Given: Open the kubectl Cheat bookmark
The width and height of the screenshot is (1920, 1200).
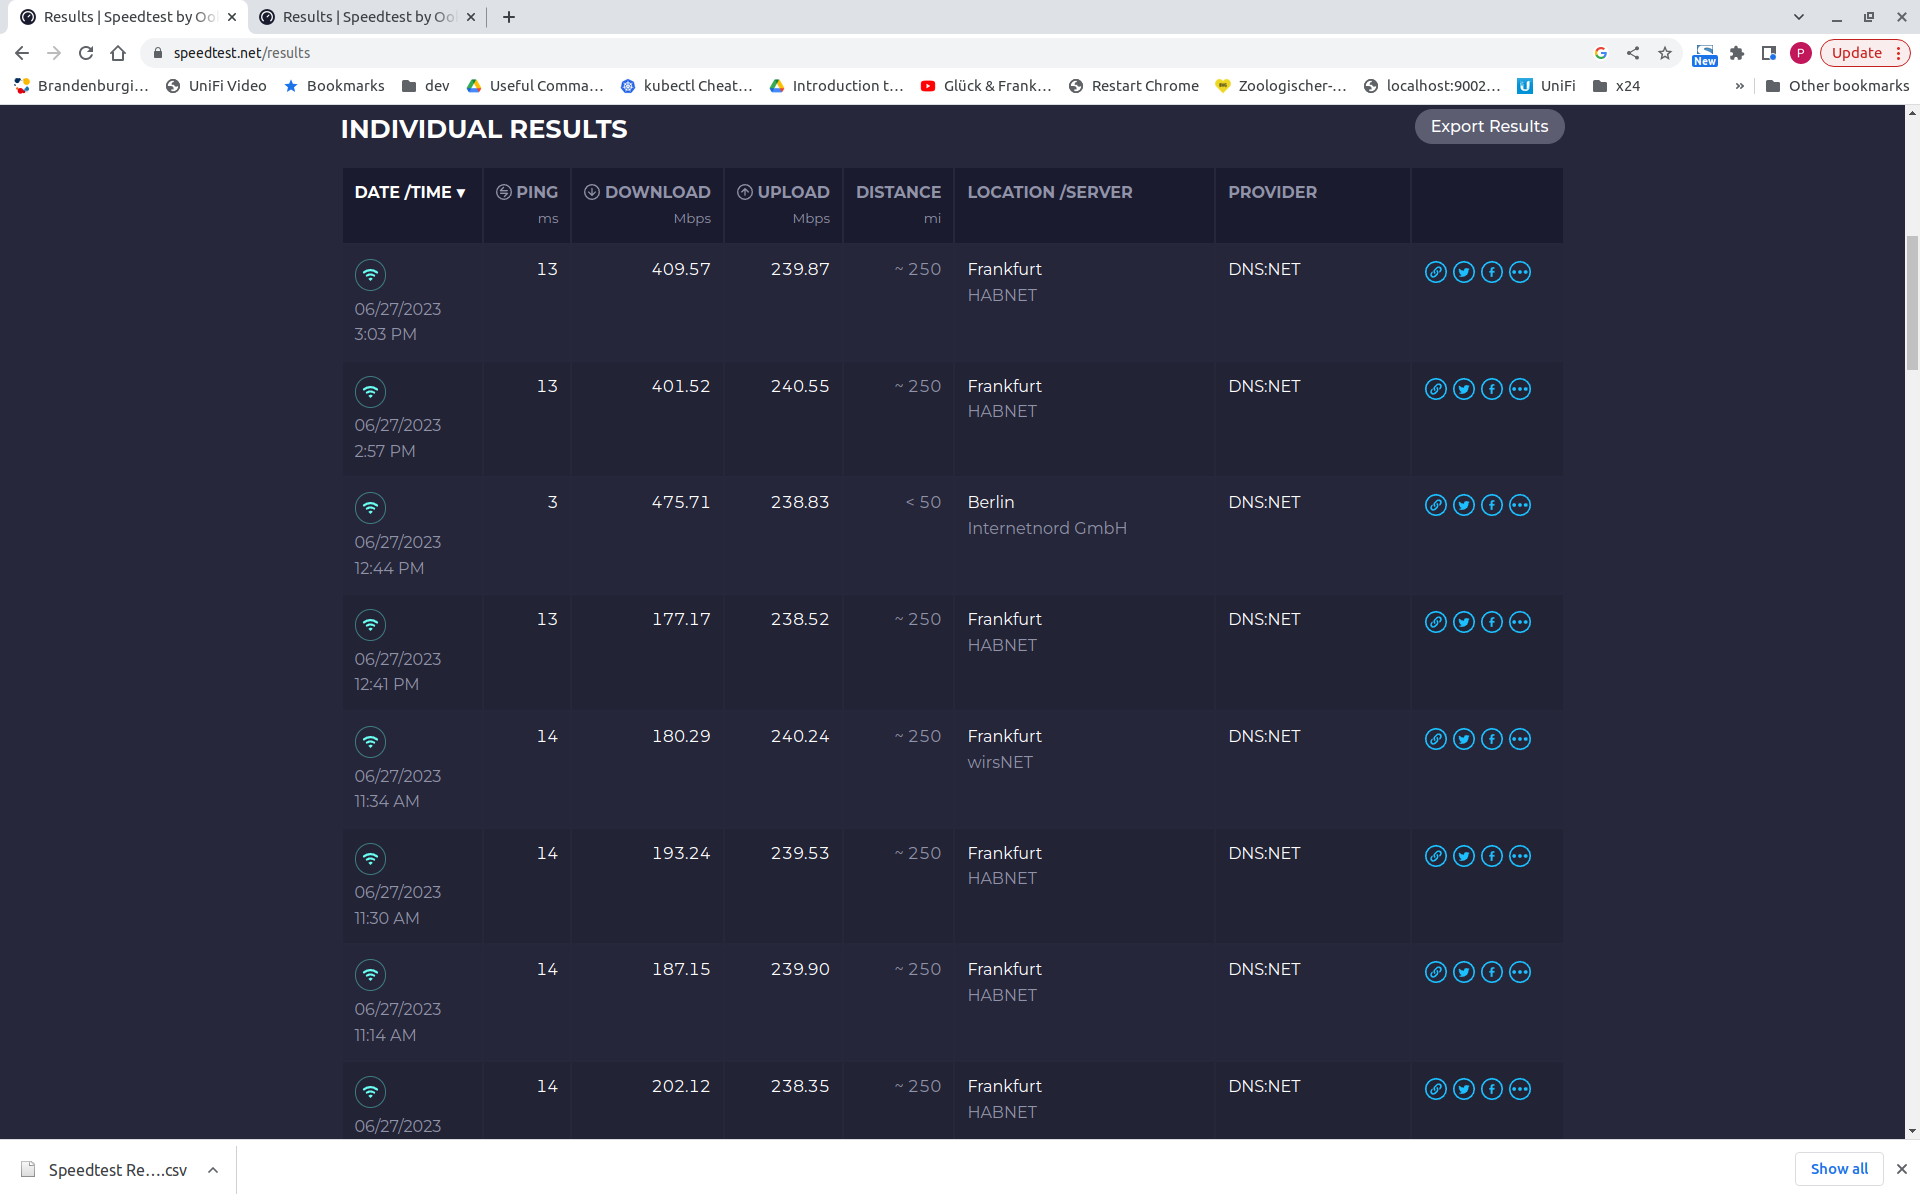Looking at the screenshot, I should [686, 86].
